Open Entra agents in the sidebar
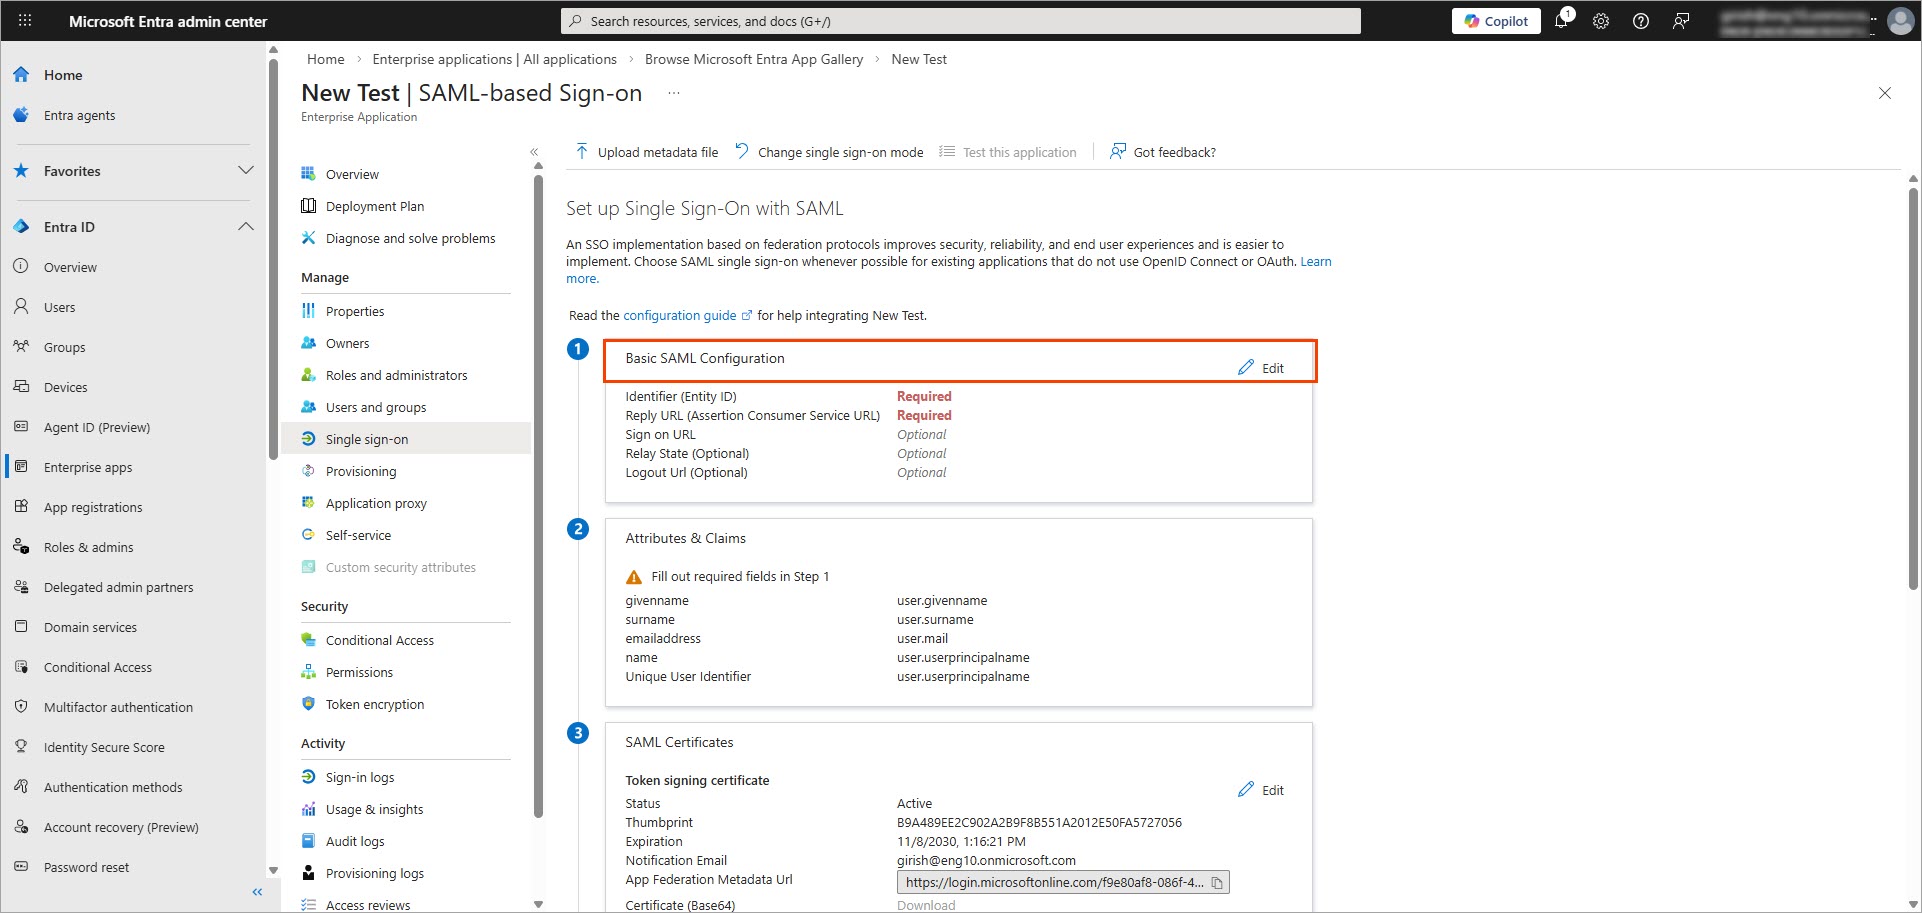The image size is (1922, 913). coord(79,115)
